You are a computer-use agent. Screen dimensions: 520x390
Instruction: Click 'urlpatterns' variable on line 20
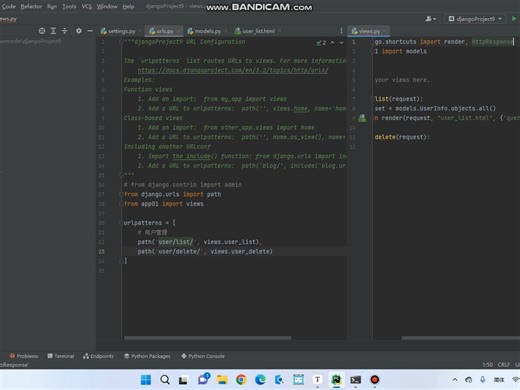[x=143, y=223]
